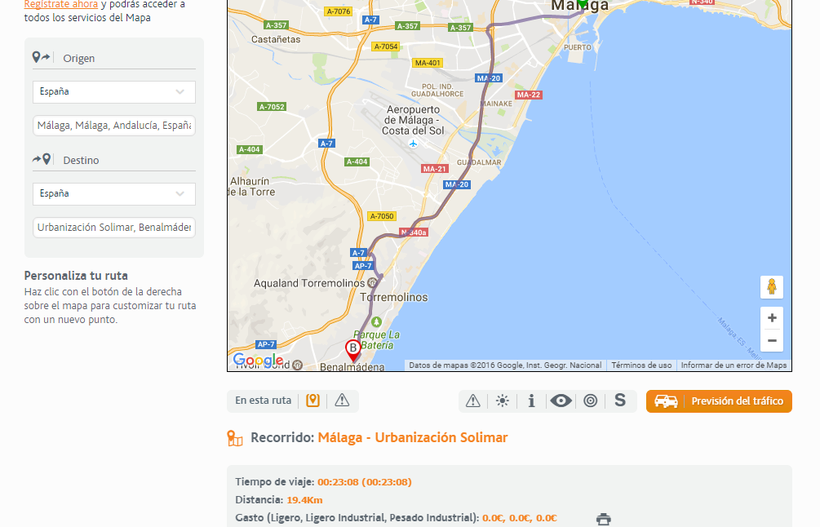This screenshot has width=820, height=527.
Task: Click the warning triangle beside 'En esta ruta'
Action: [342, 401]
